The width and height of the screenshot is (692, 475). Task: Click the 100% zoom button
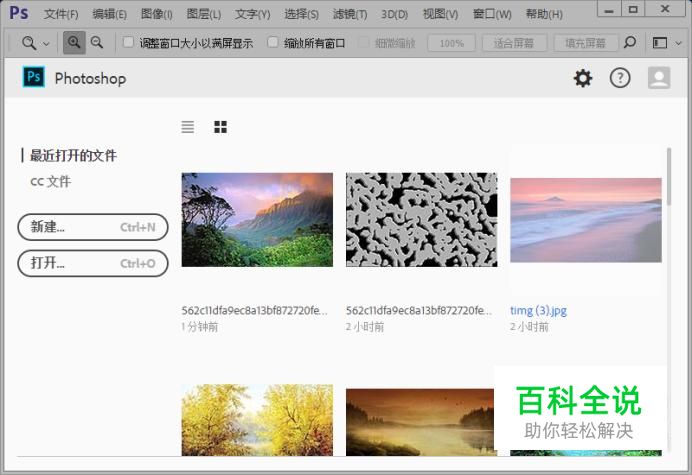point(451,43)
